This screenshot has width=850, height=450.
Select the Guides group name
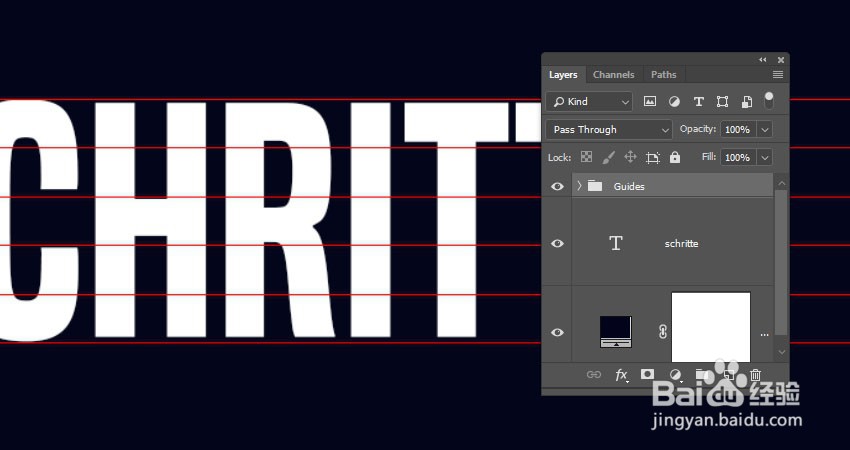click(x=629, y=187)
